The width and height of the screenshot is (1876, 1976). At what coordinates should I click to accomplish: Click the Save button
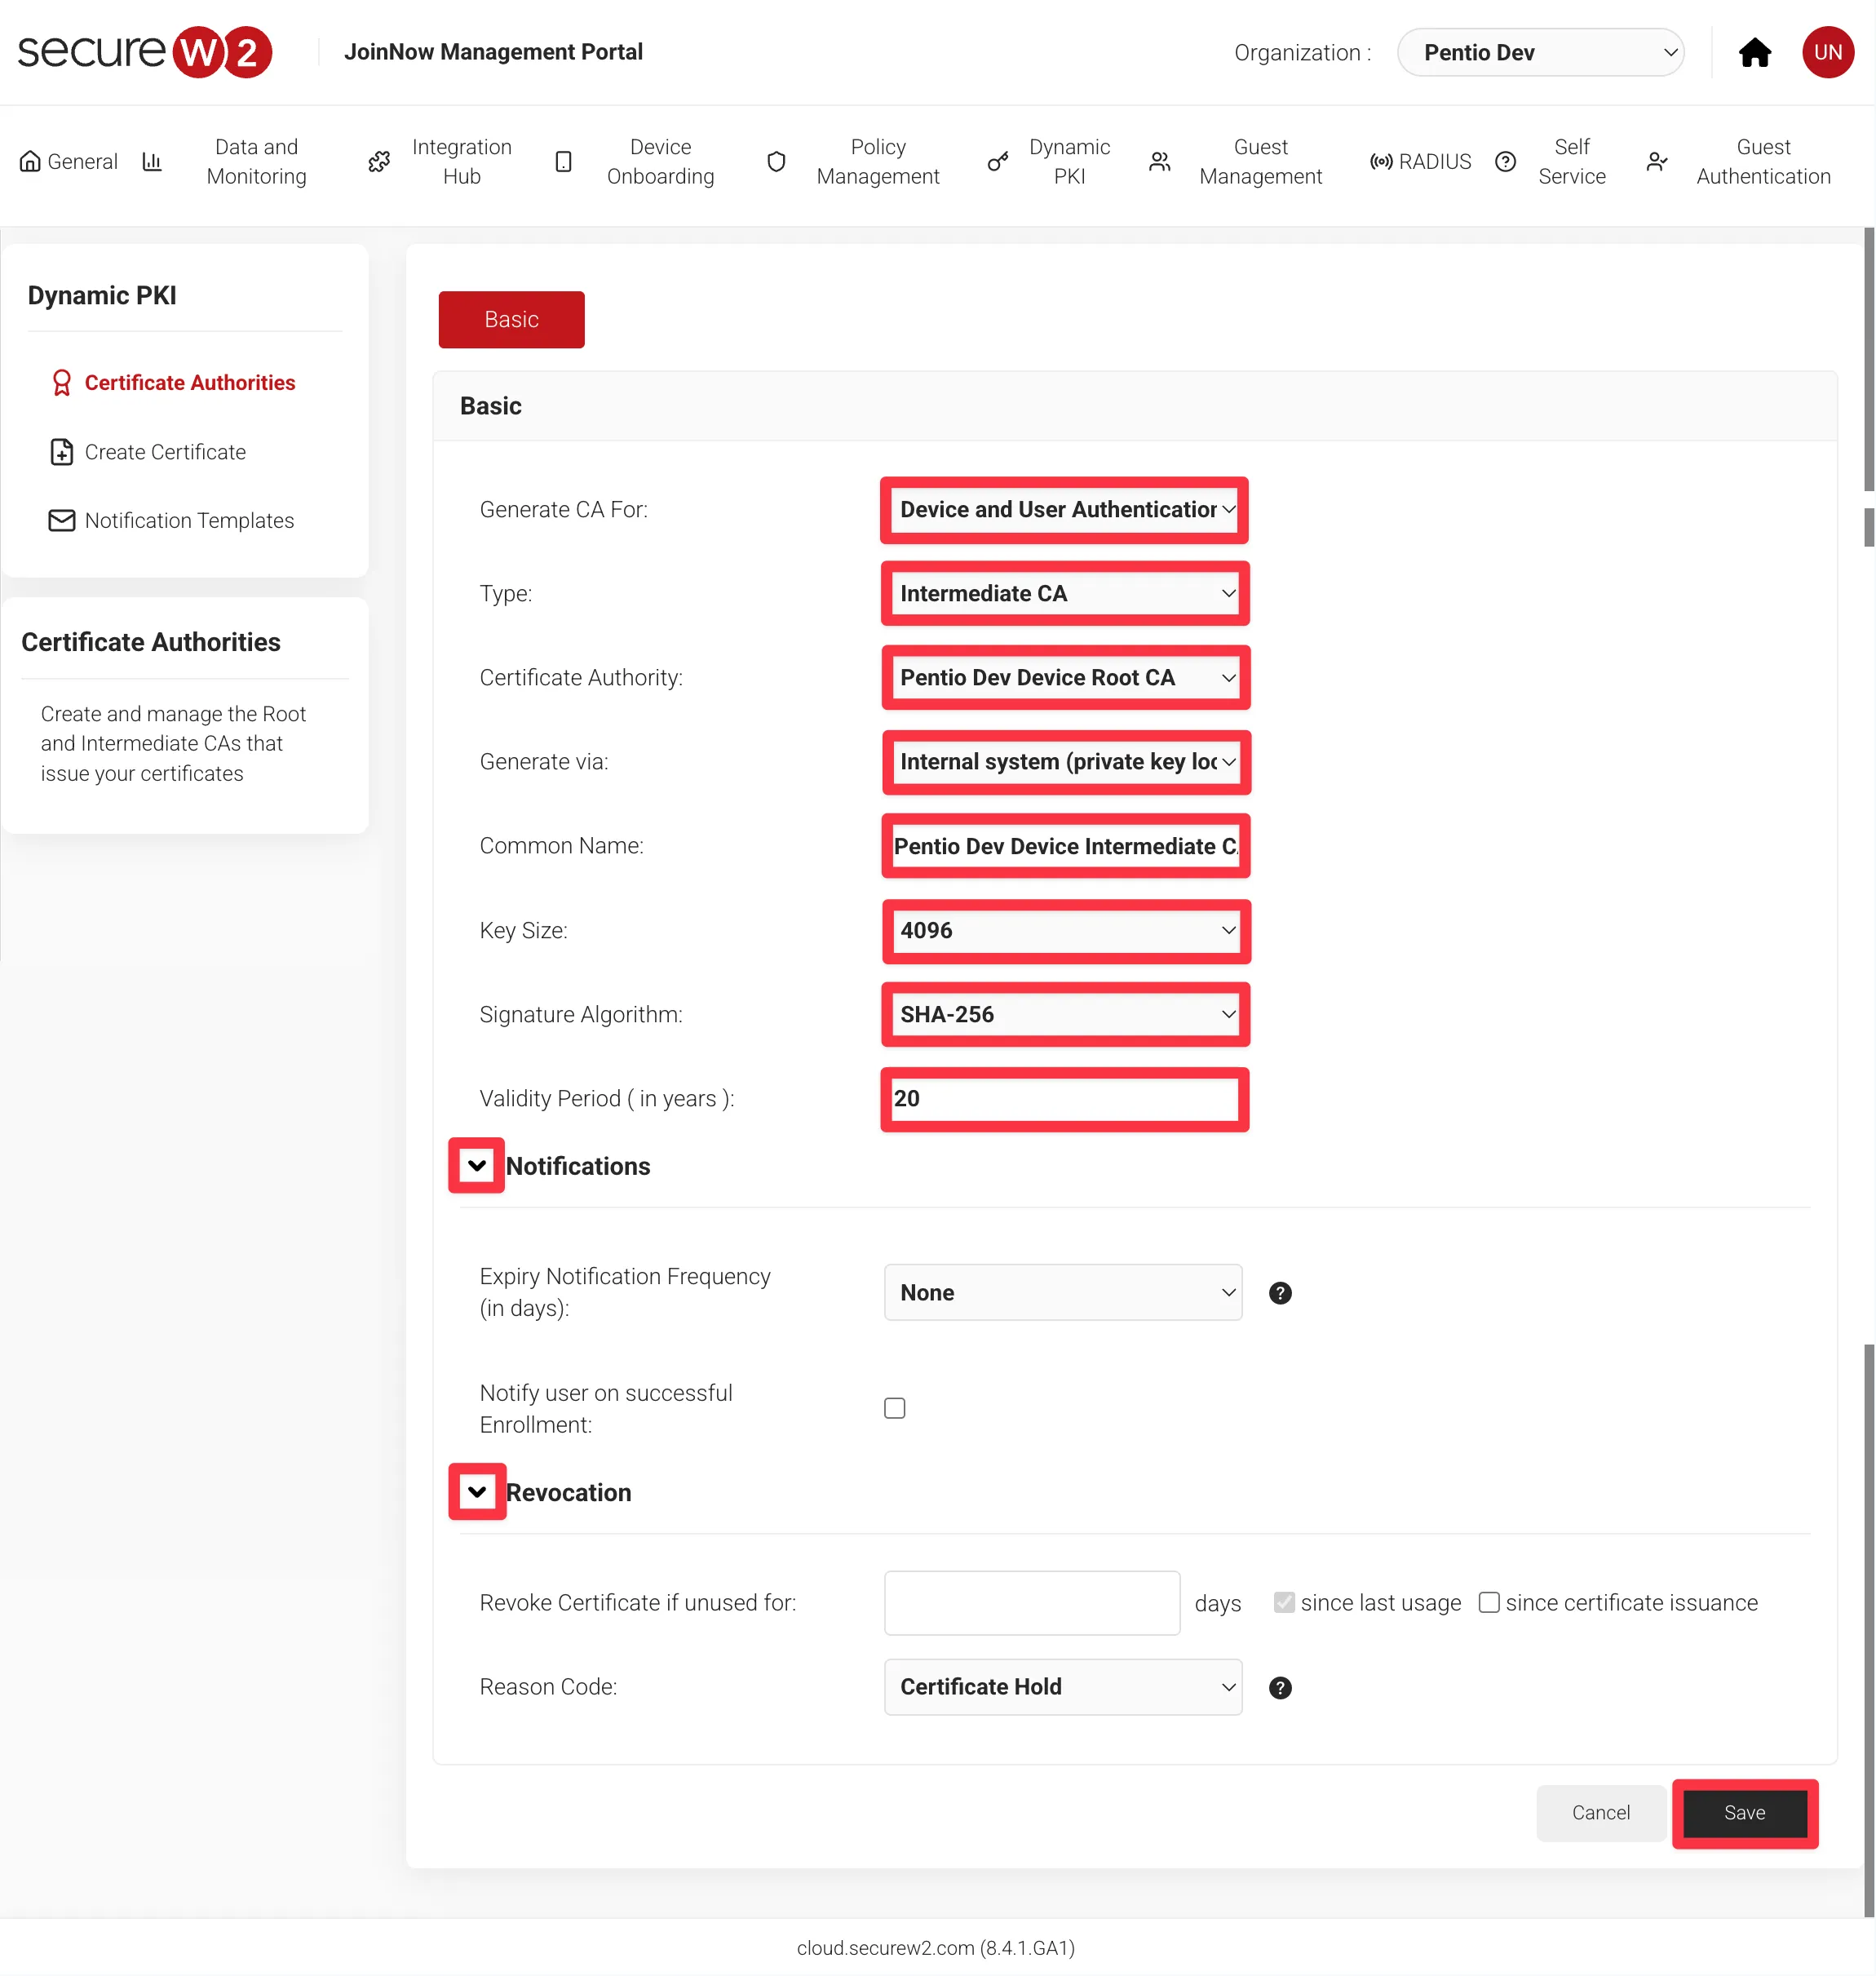coord(1745,1813)
